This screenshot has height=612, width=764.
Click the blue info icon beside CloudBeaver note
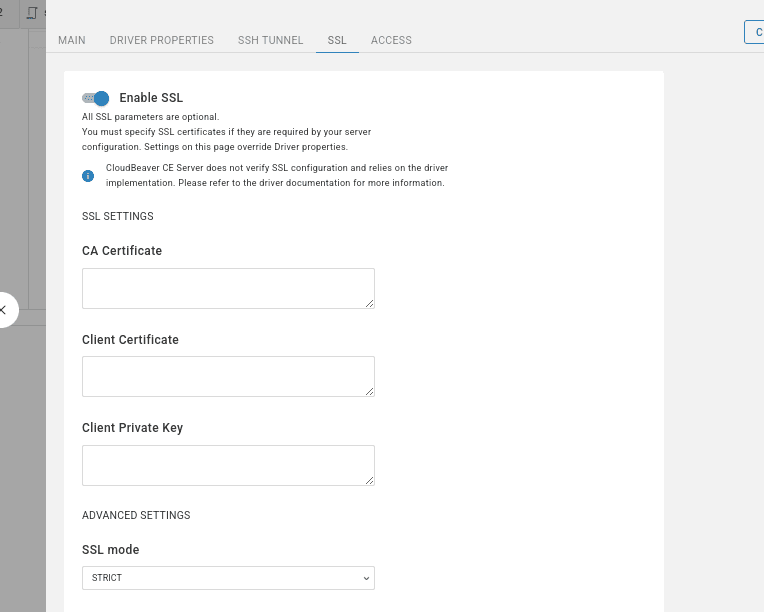click(x=88, y=176)
